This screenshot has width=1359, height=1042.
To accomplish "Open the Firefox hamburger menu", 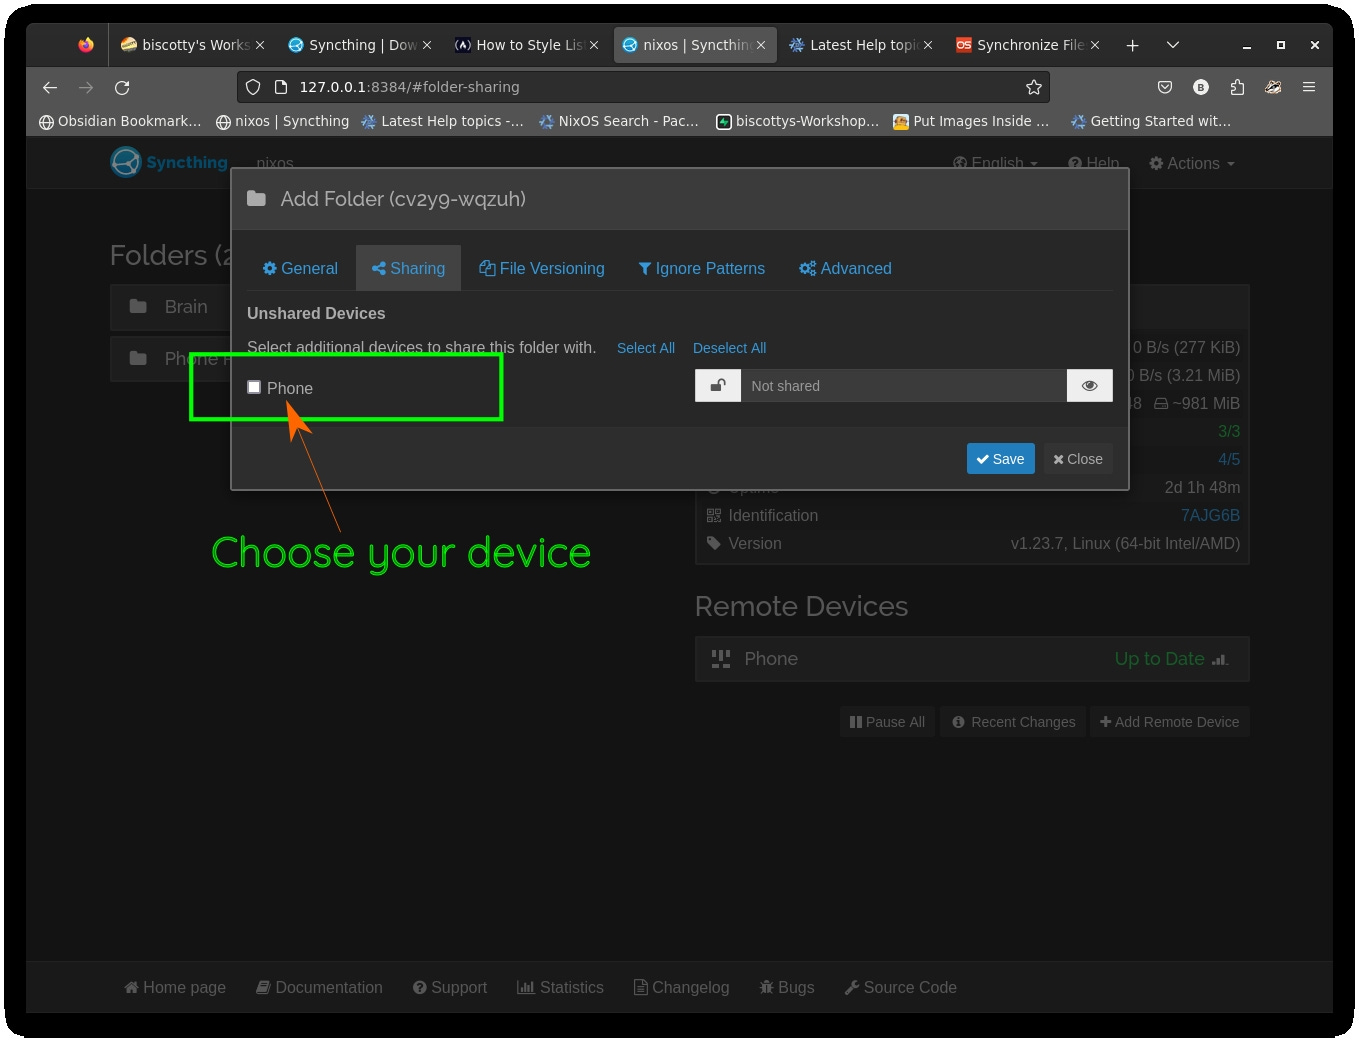I will click(1309, 87).
